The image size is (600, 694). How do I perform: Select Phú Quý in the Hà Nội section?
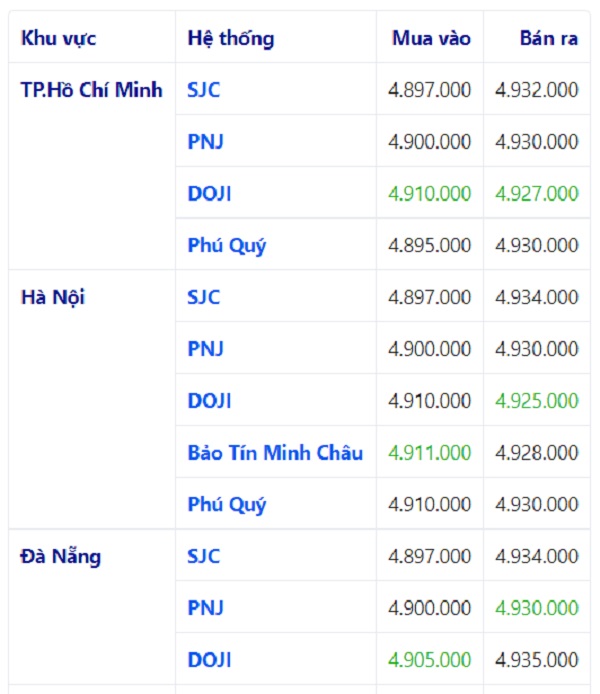[227, 505]
